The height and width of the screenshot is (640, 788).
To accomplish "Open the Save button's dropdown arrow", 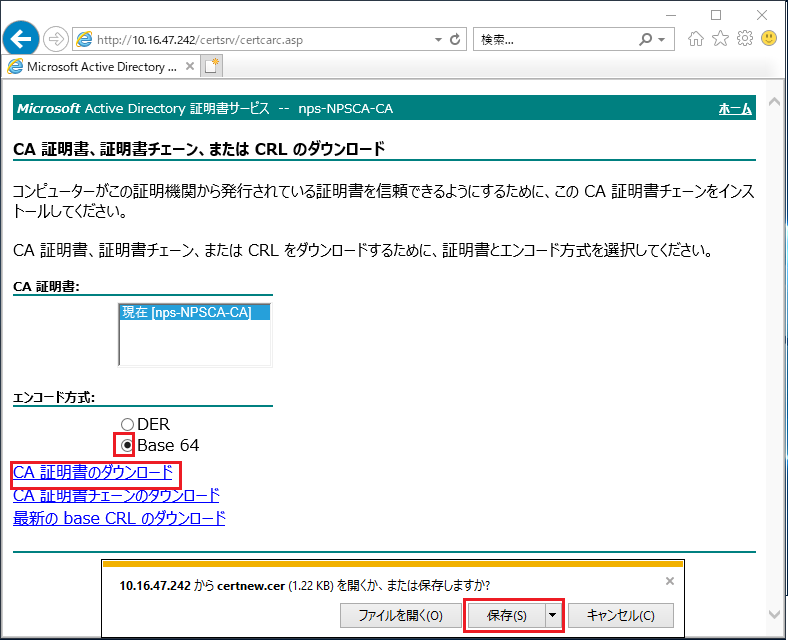I will 553,615.
